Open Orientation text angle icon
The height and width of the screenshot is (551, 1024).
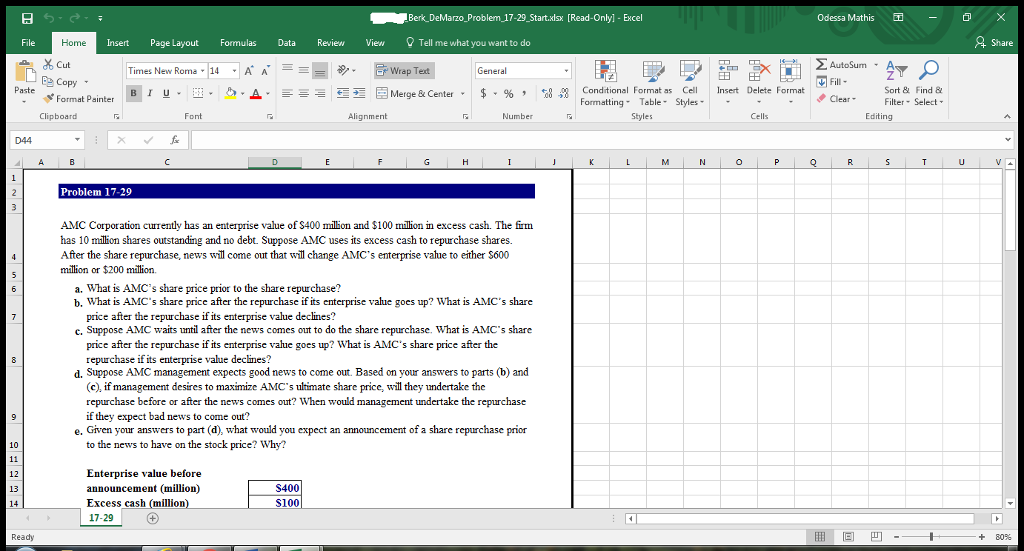pos(344,71)
